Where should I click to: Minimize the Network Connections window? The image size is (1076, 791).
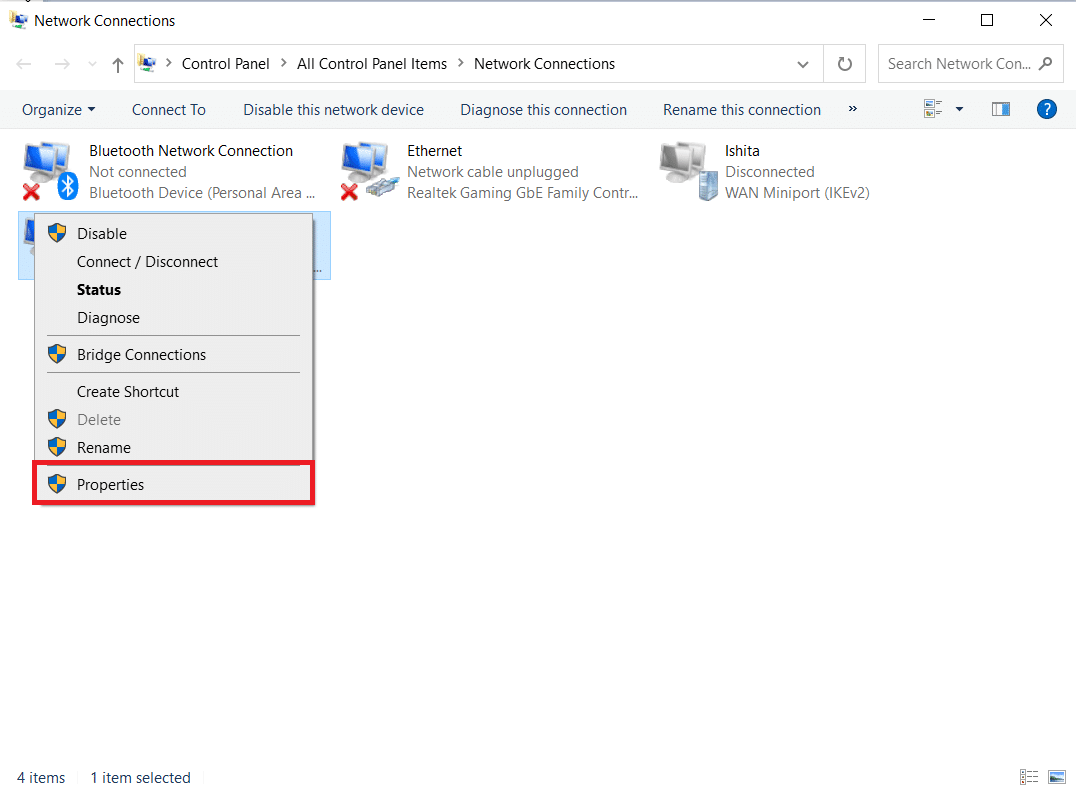pos(928,20)
